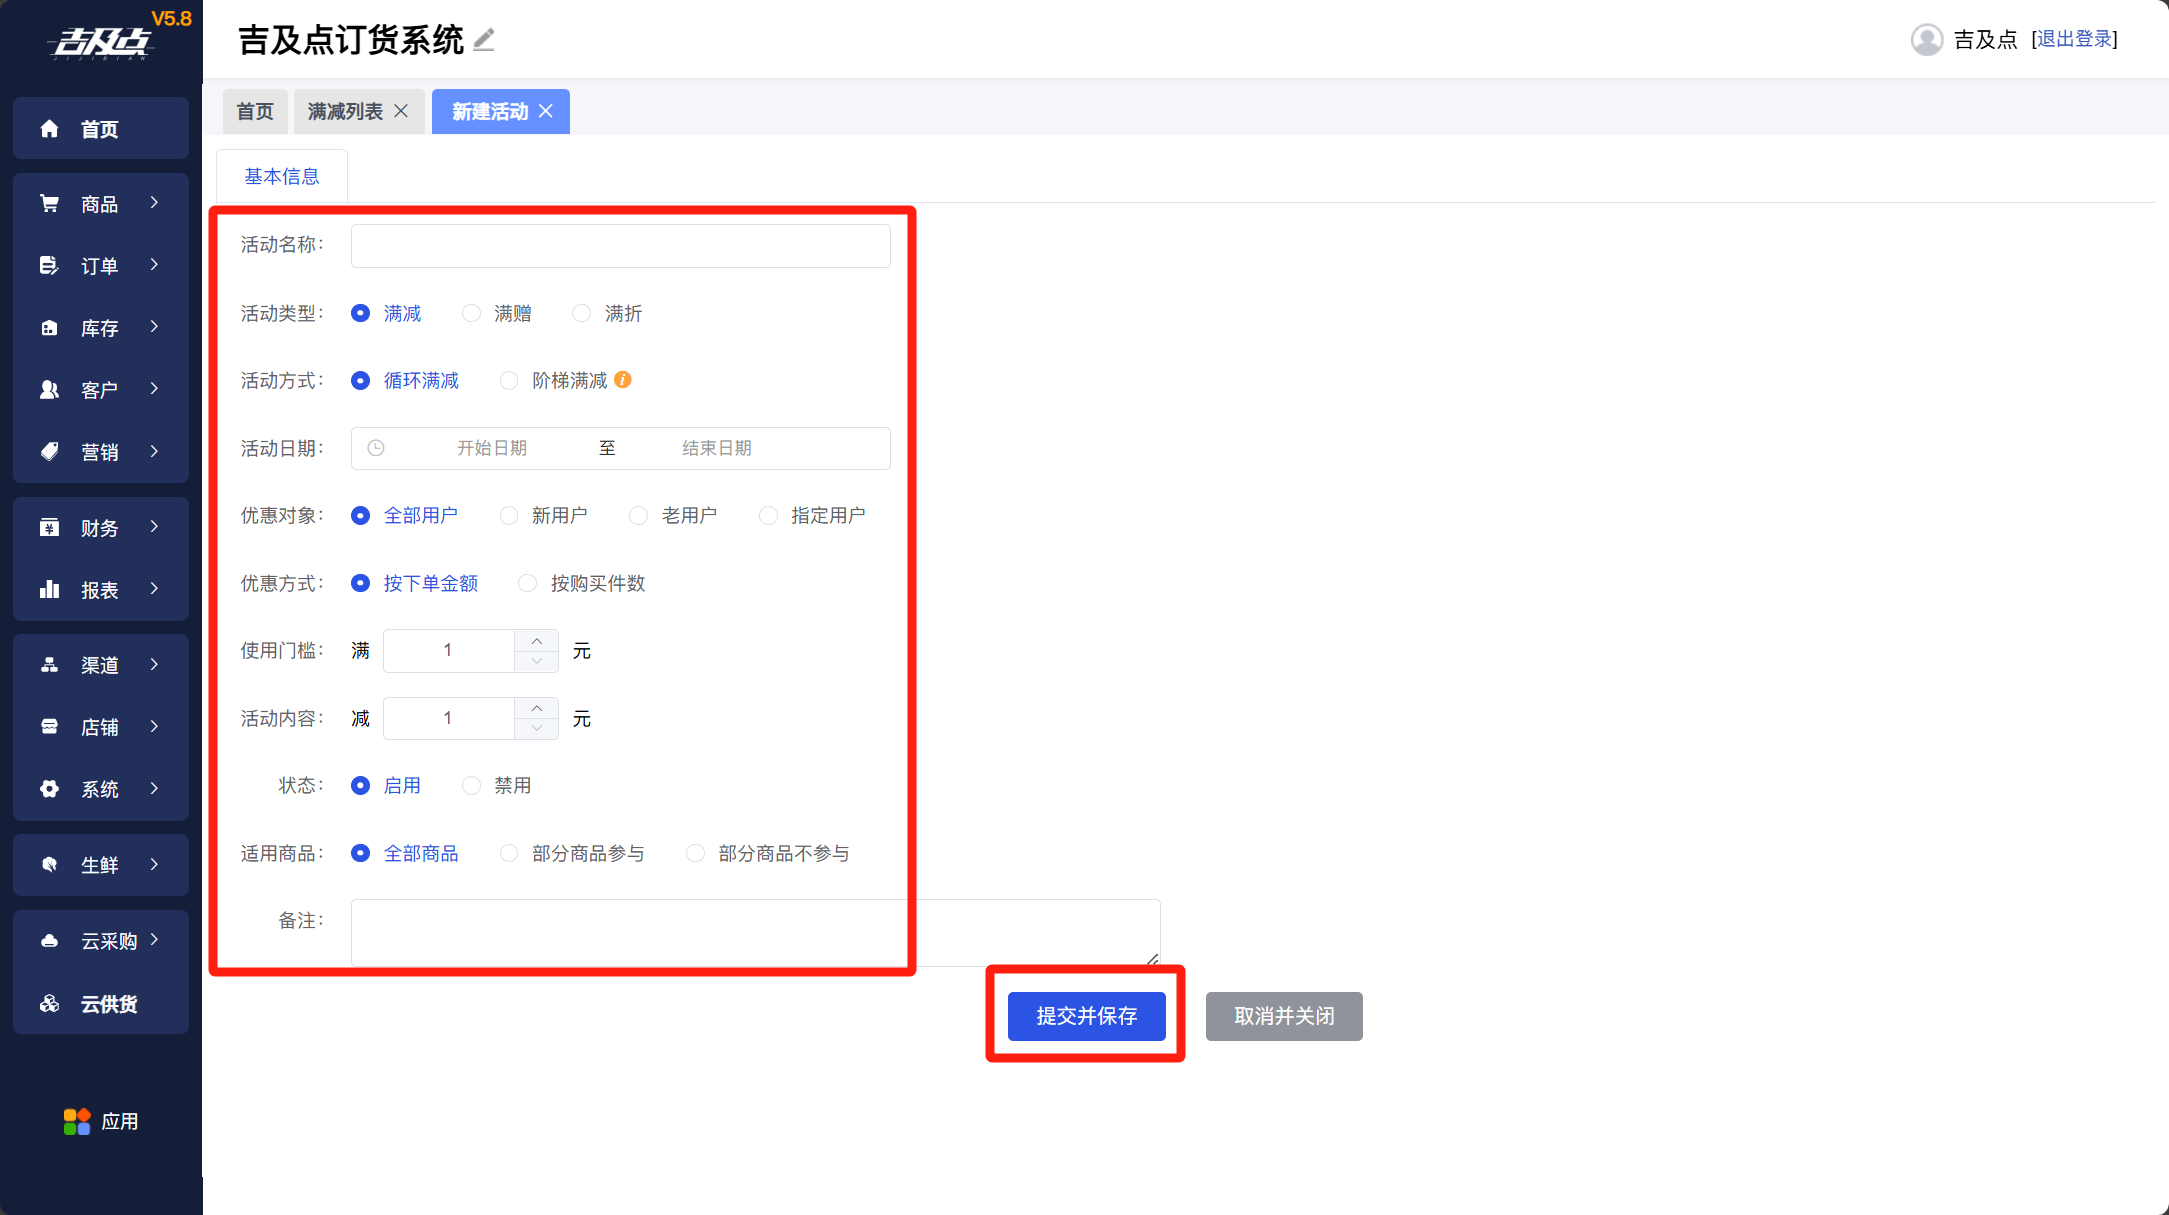Open the 首页 tab
Screen dimensions: 2169x1215
click(x=254, y=111)
